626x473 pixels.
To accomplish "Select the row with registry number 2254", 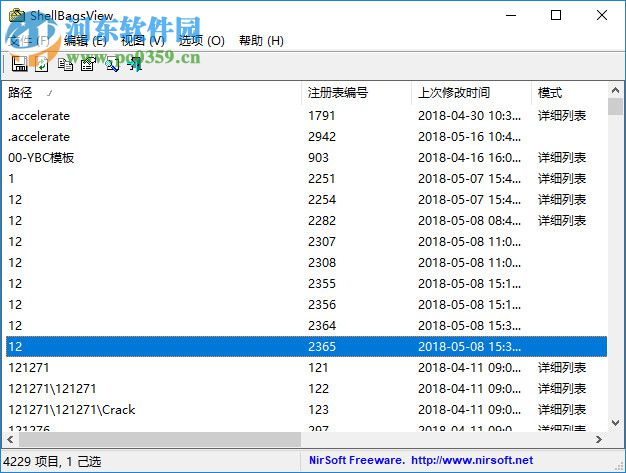I will [307, 200].
